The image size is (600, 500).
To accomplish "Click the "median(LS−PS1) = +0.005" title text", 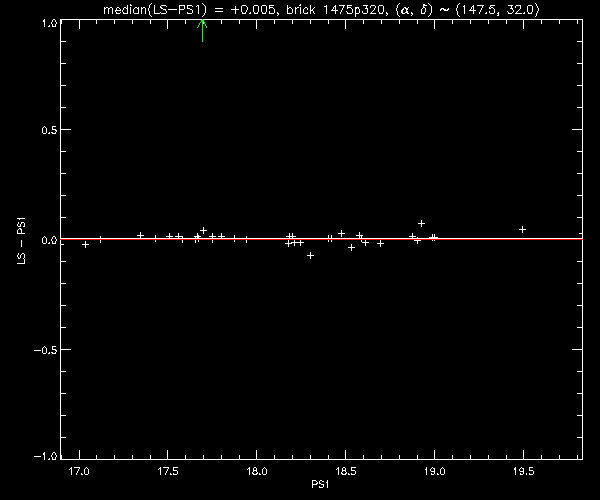I will pyautogui.click(x=189, y=10).
